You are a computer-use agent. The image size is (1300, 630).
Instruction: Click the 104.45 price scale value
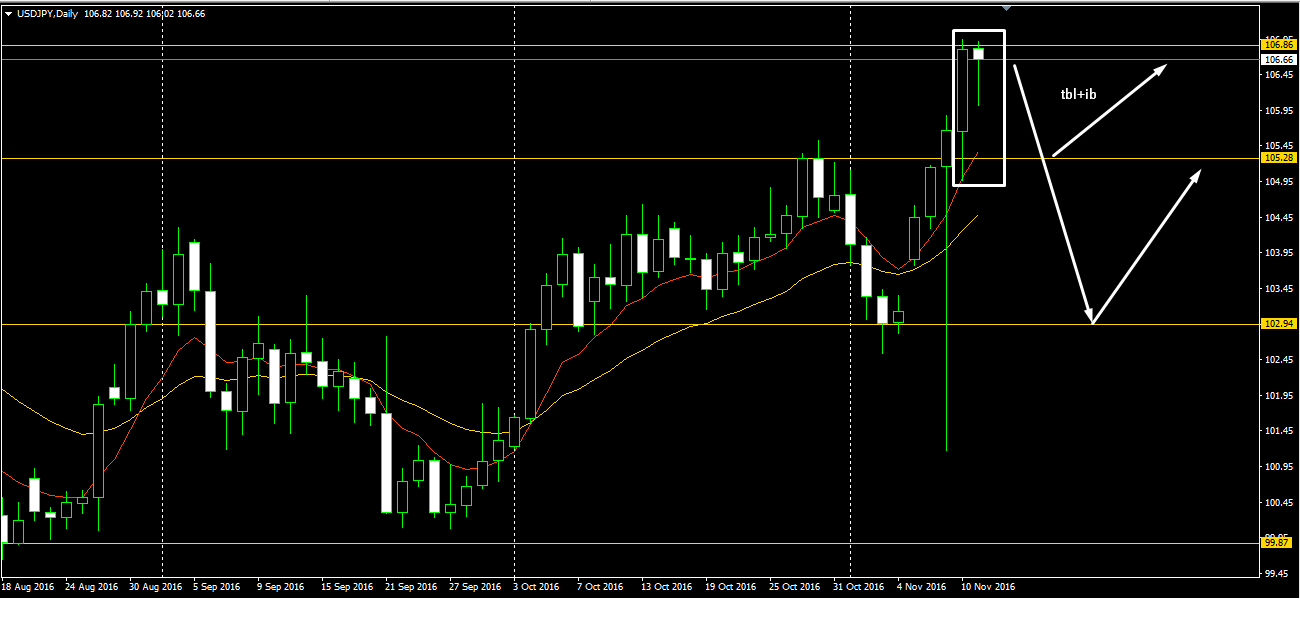(1279, 218)
